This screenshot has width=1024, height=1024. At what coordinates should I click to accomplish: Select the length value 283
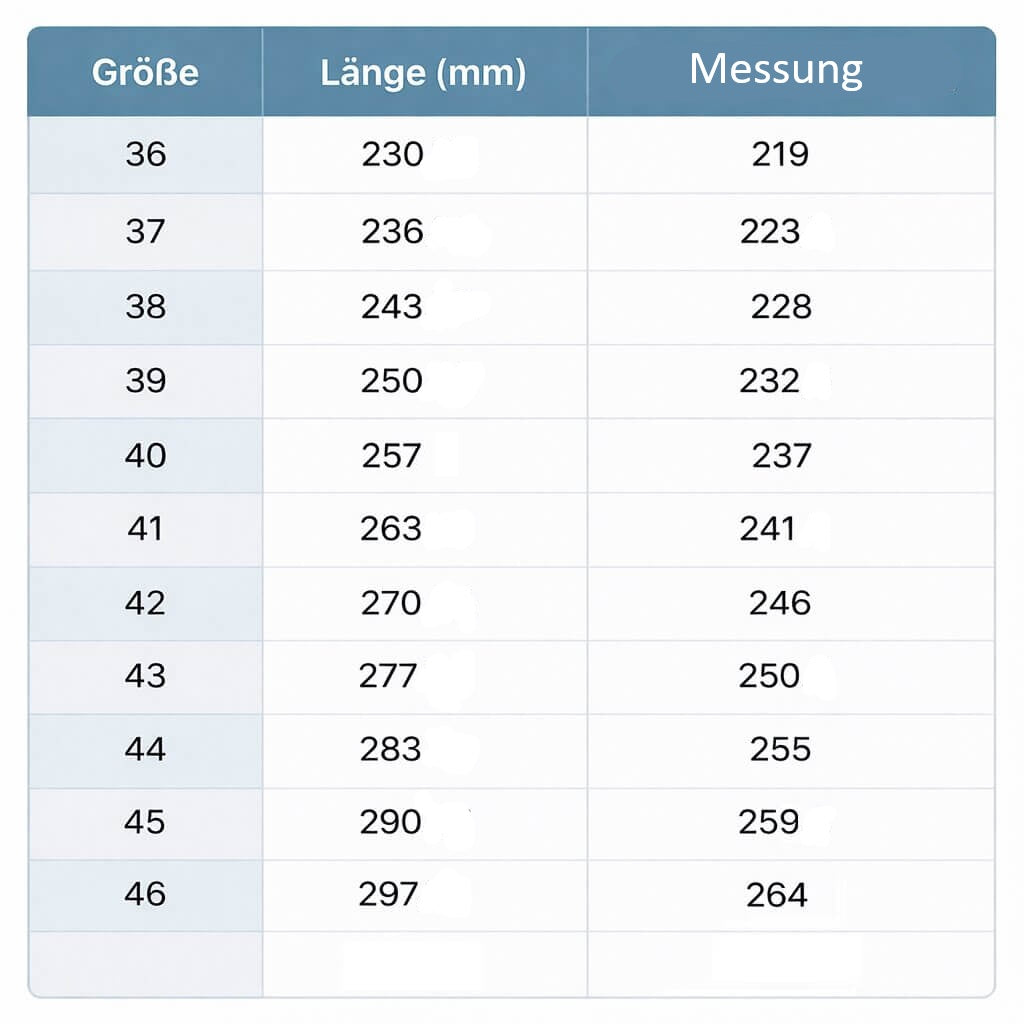(391, 749)
